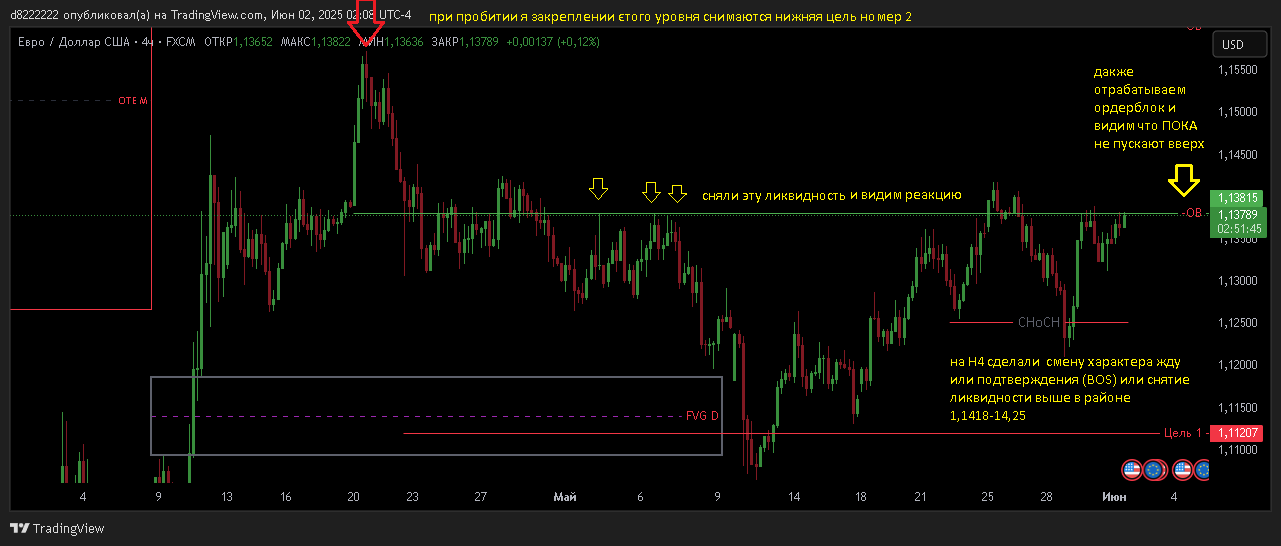Image resolution: width=1281 pixels, height=546 pixels.
Task: Click the Июн label on the time axis
Action: pyautogui.click(x=1113, y=497)
